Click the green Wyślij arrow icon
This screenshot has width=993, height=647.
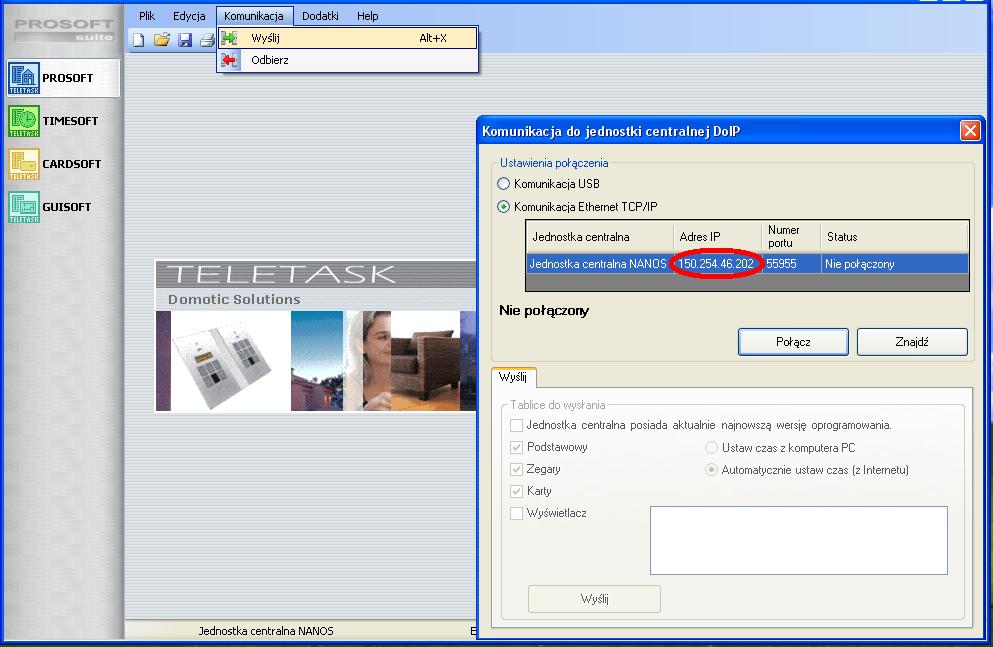point(229,38)
